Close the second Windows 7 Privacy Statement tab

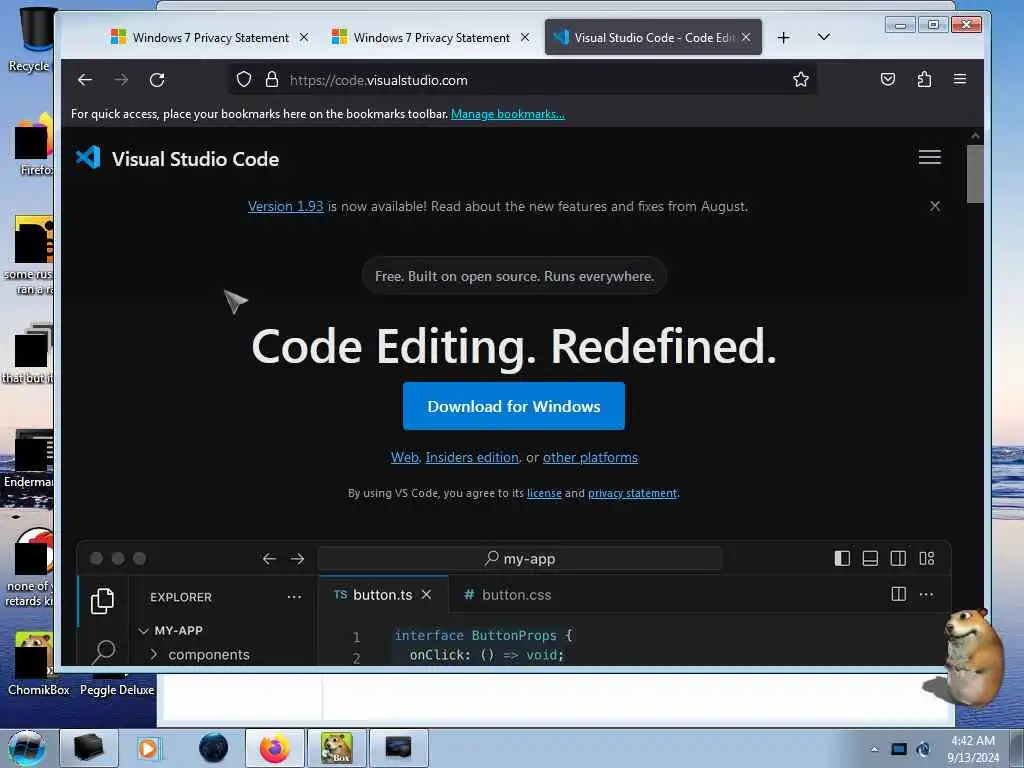pyautogui.click(x=525, y=38)
